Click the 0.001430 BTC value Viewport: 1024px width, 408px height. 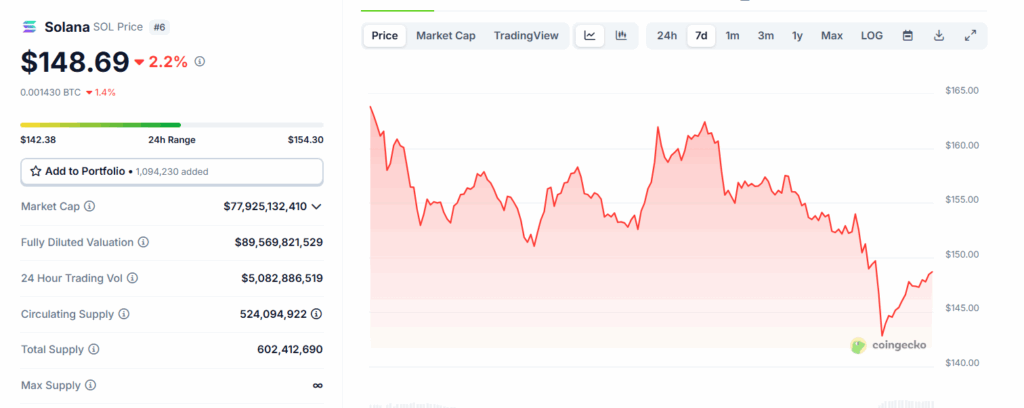pos(50,93)
